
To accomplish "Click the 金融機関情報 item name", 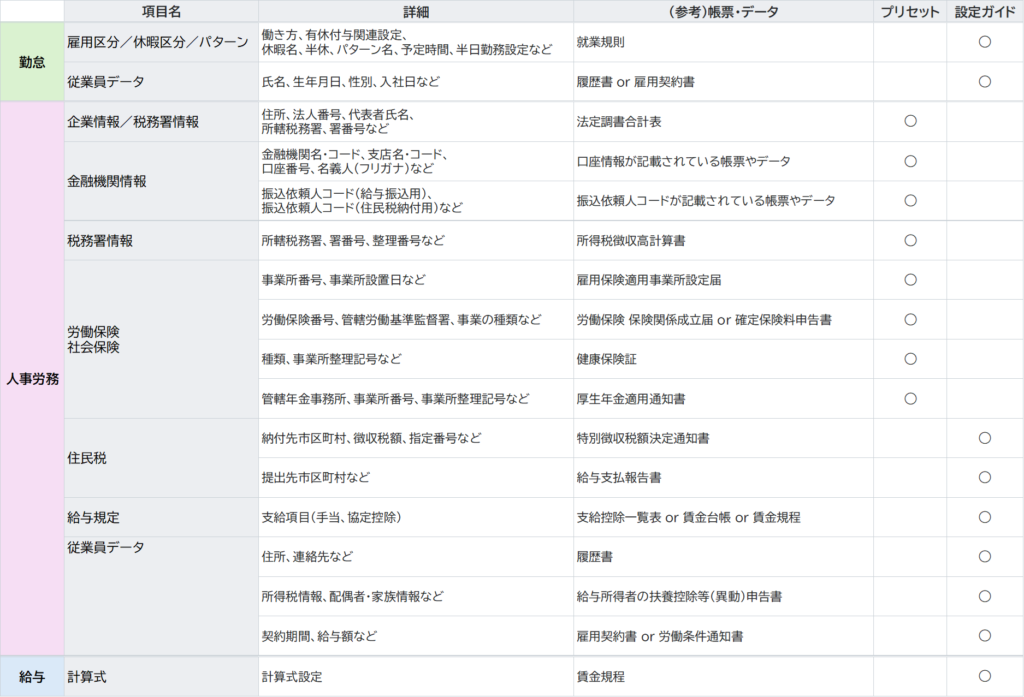I will (107, 181).
